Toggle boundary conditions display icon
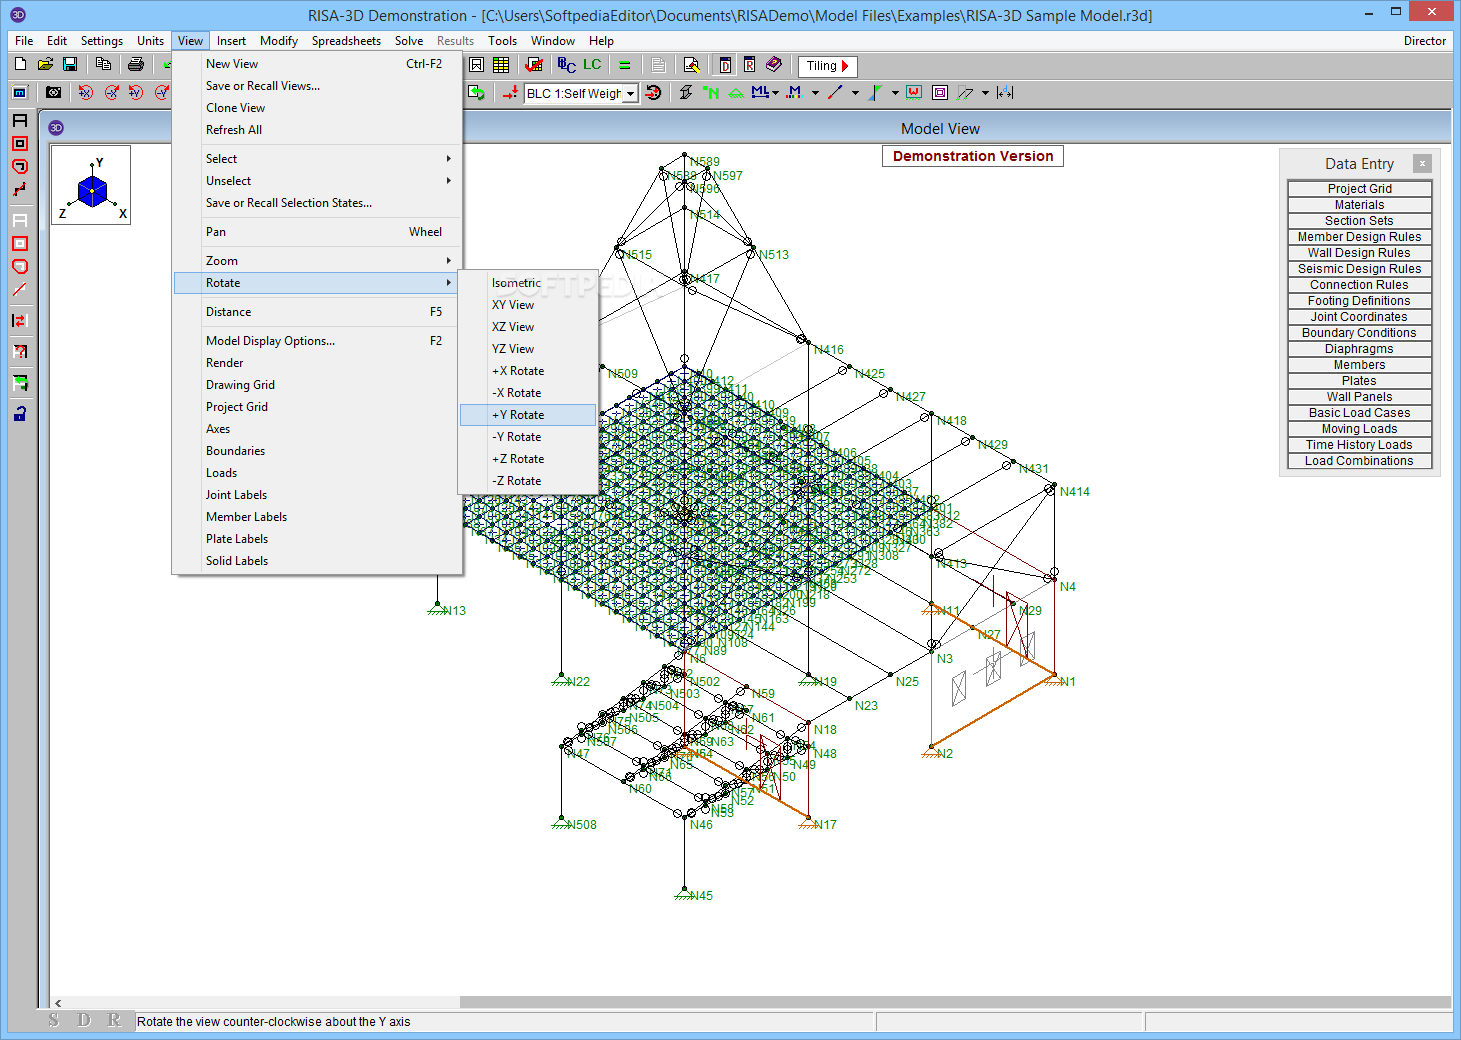This screenshot has width=1461, height=1040. [x=736, y=93]
